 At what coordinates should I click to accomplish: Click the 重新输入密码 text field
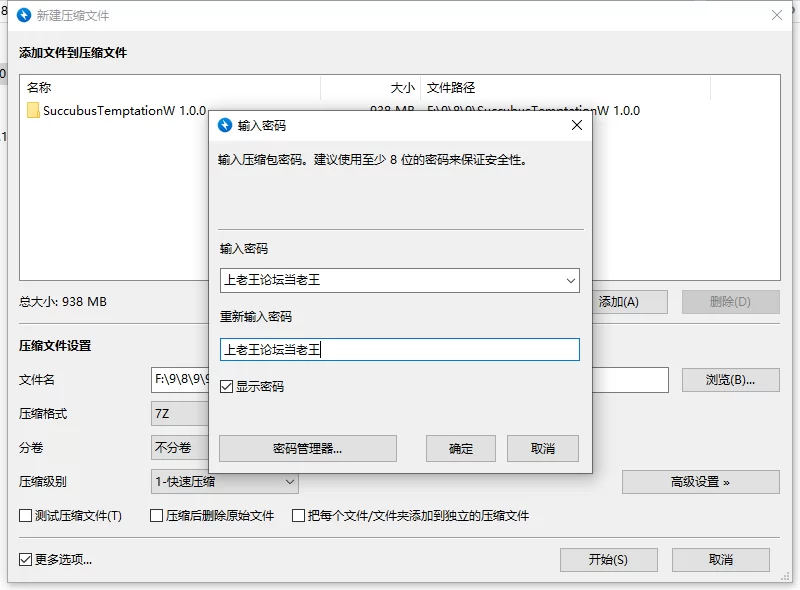[x=399, y=350]
